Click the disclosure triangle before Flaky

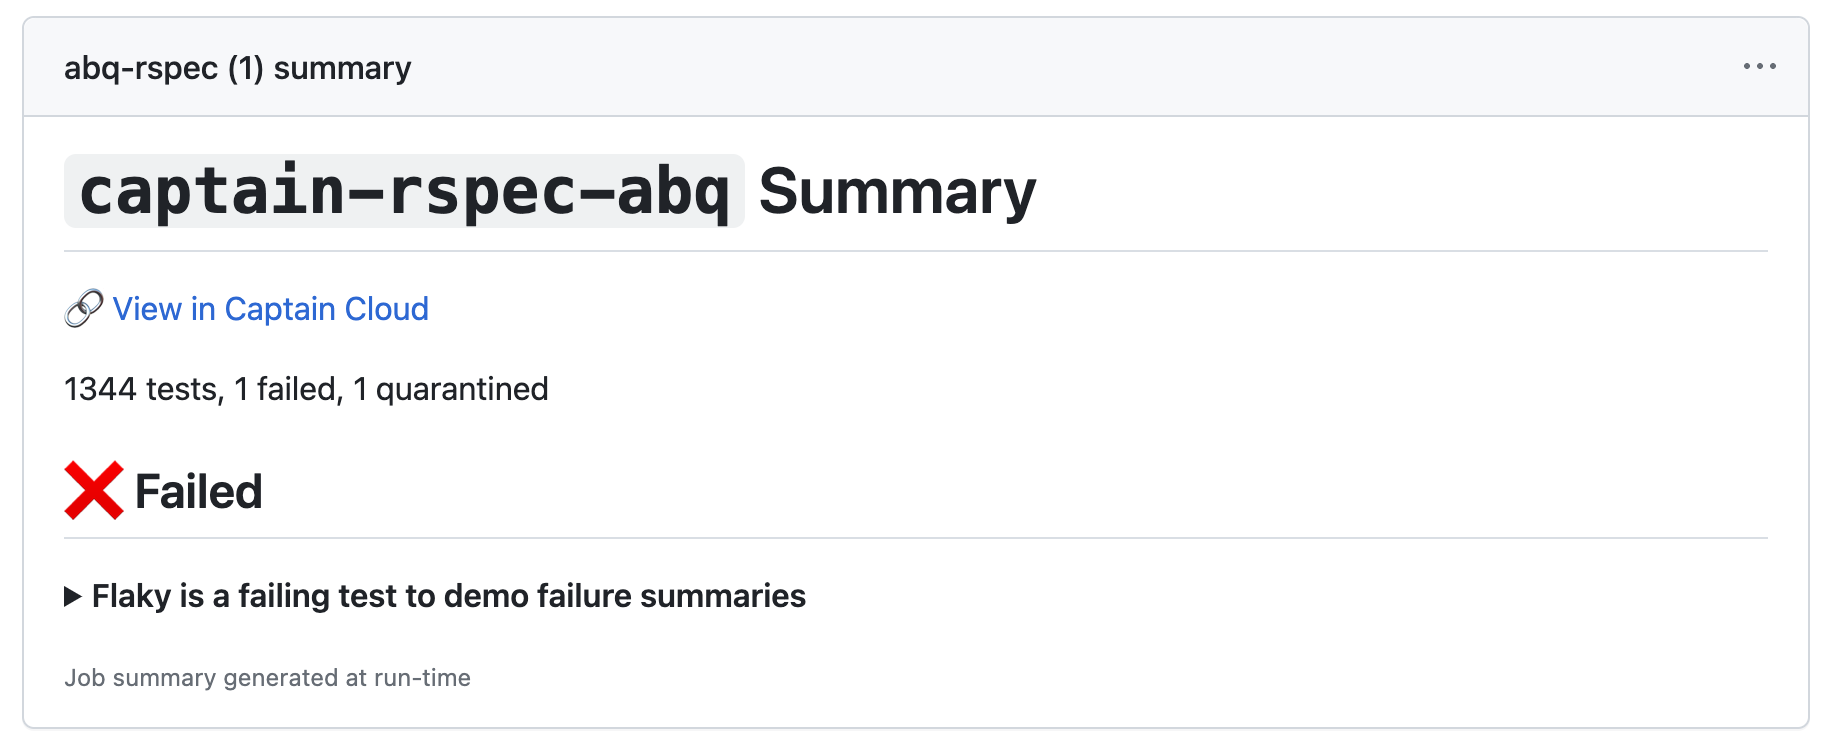point(73,596)
